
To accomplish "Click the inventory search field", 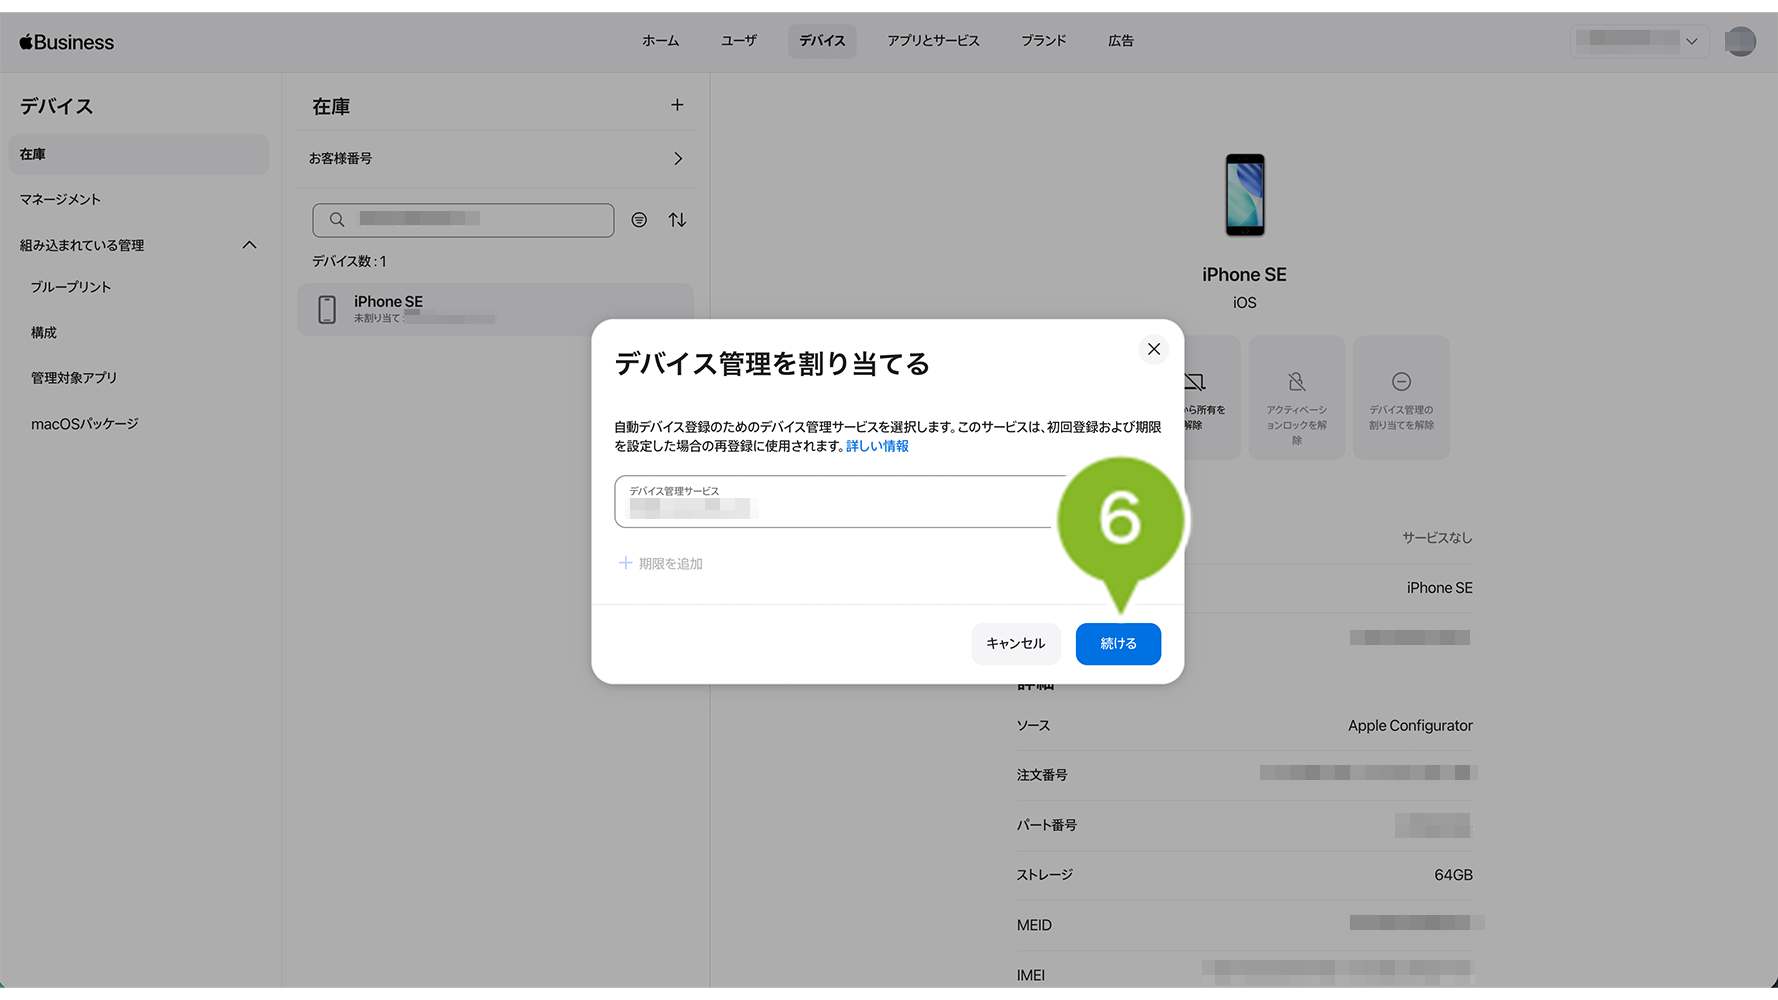I will [463, 220].
